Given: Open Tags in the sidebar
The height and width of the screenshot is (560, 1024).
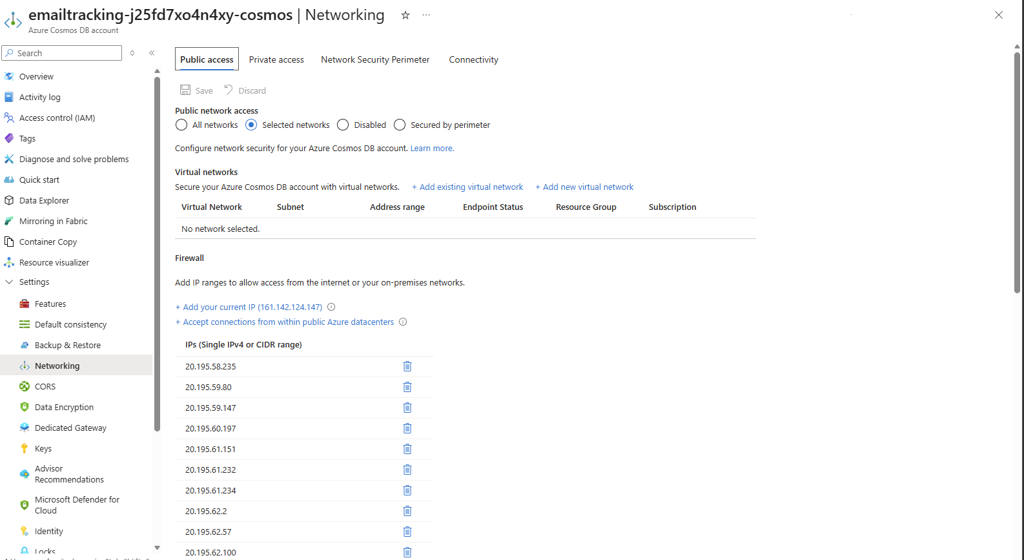Looking at the screenshot, I should tap(27, 138).
